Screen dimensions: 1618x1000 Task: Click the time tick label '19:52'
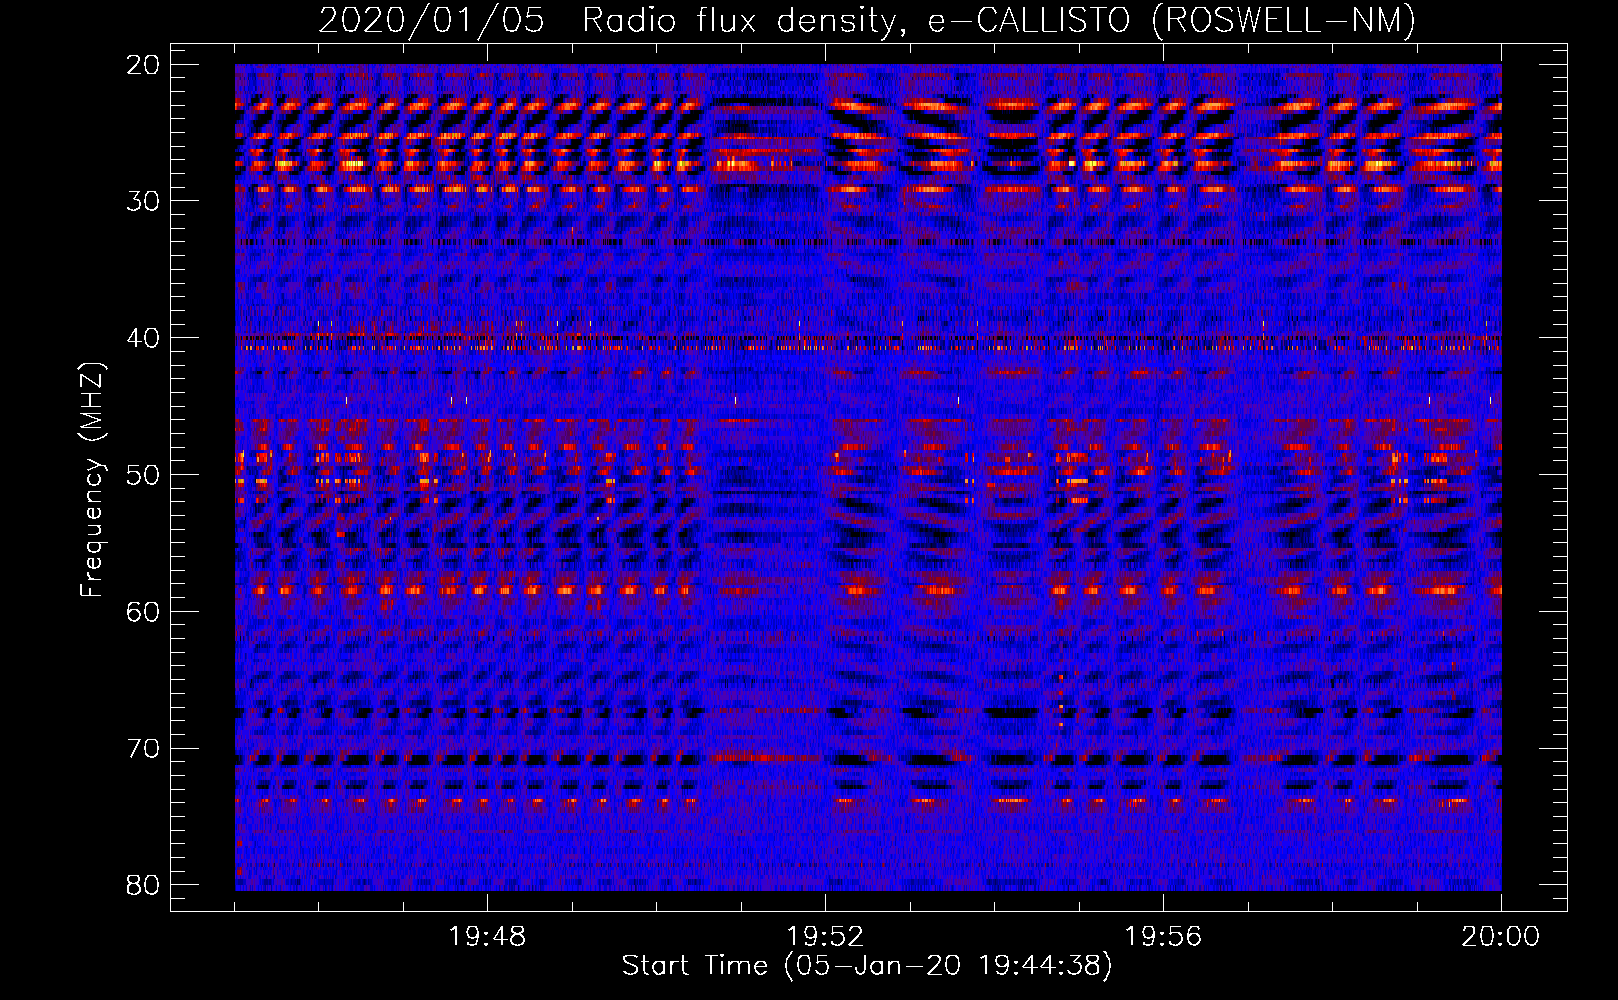point(825,937)
